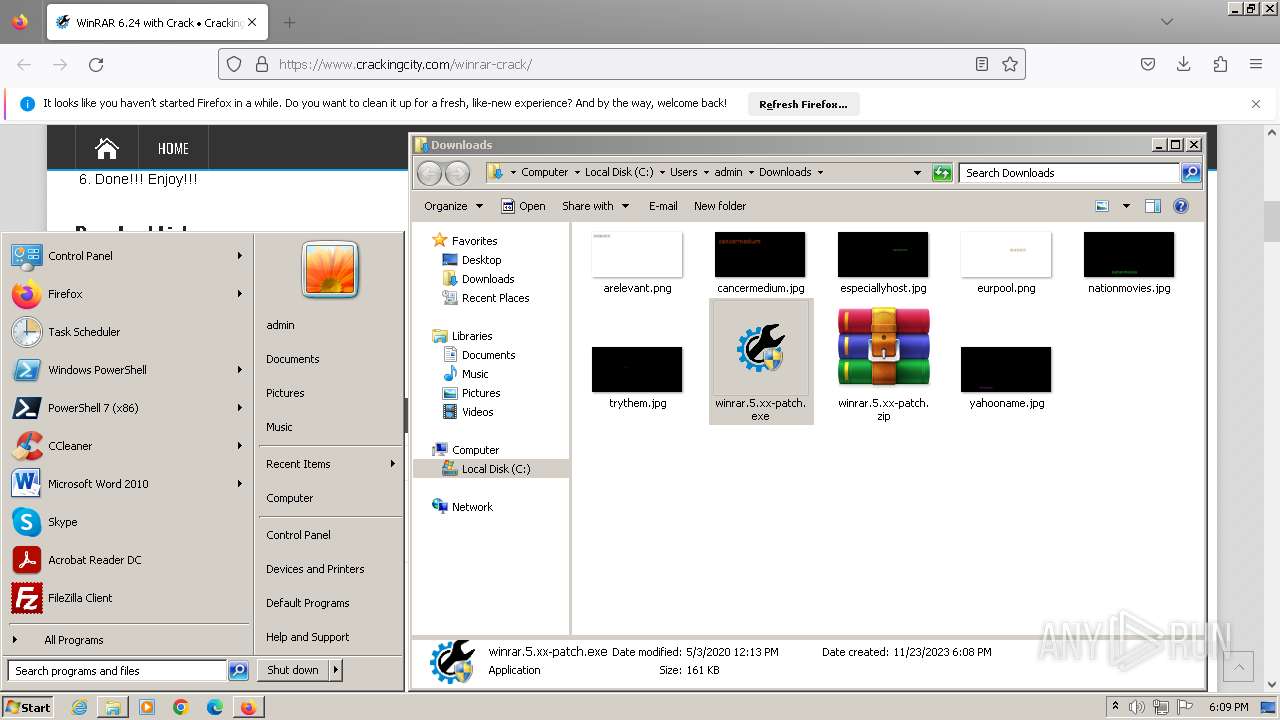
Task: Click Open button in Explorer toolbar
Action: (x=523, y=206)
